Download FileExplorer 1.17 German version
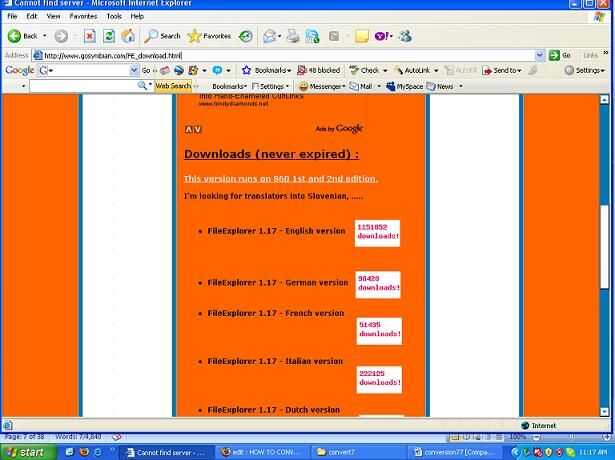The image size is (615, 460). pyautogui.click(x=277, y=283)
